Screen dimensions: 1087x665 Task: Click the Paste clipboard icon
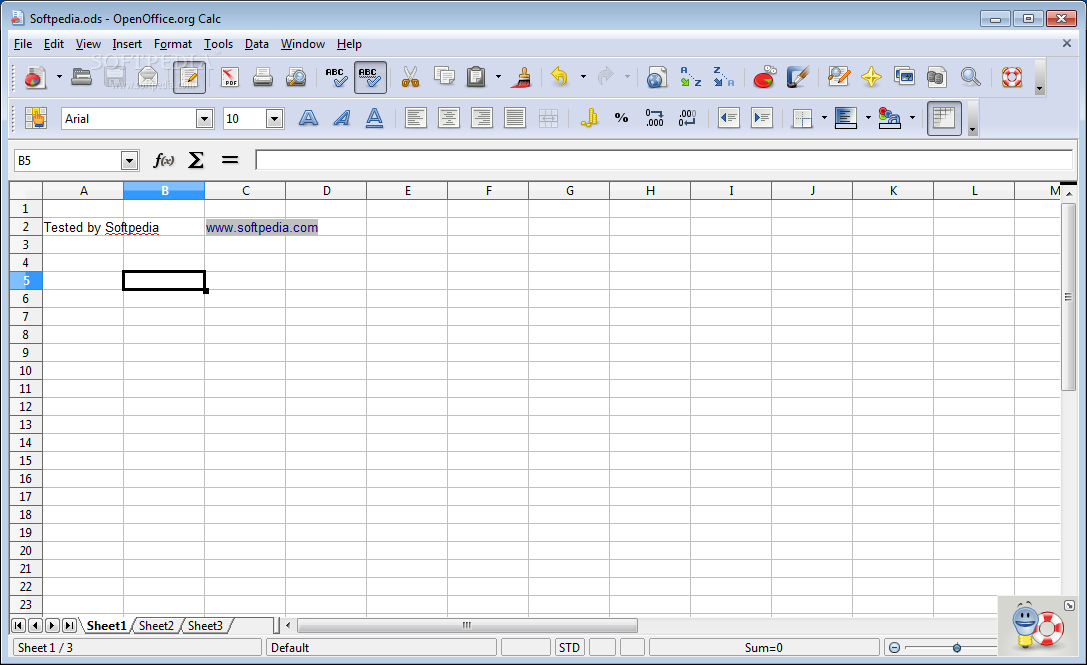(476, 77)
